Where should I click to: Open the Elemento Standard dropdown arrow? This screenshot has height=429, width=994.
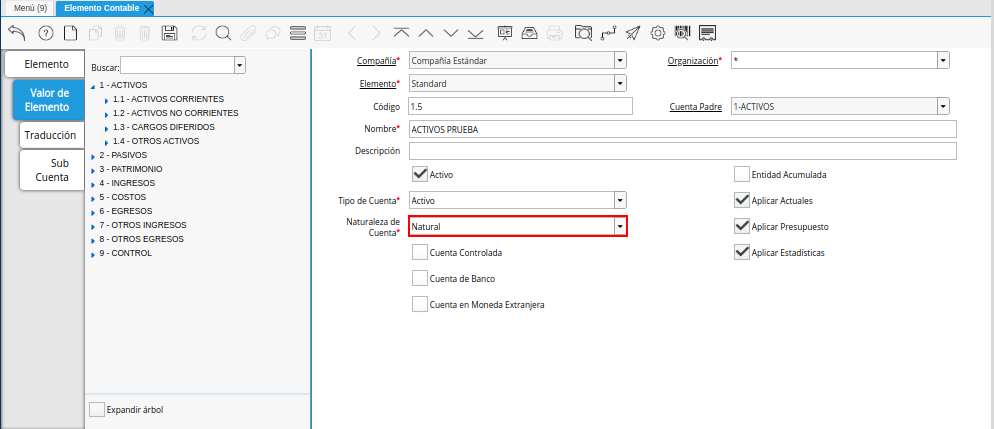620,83
